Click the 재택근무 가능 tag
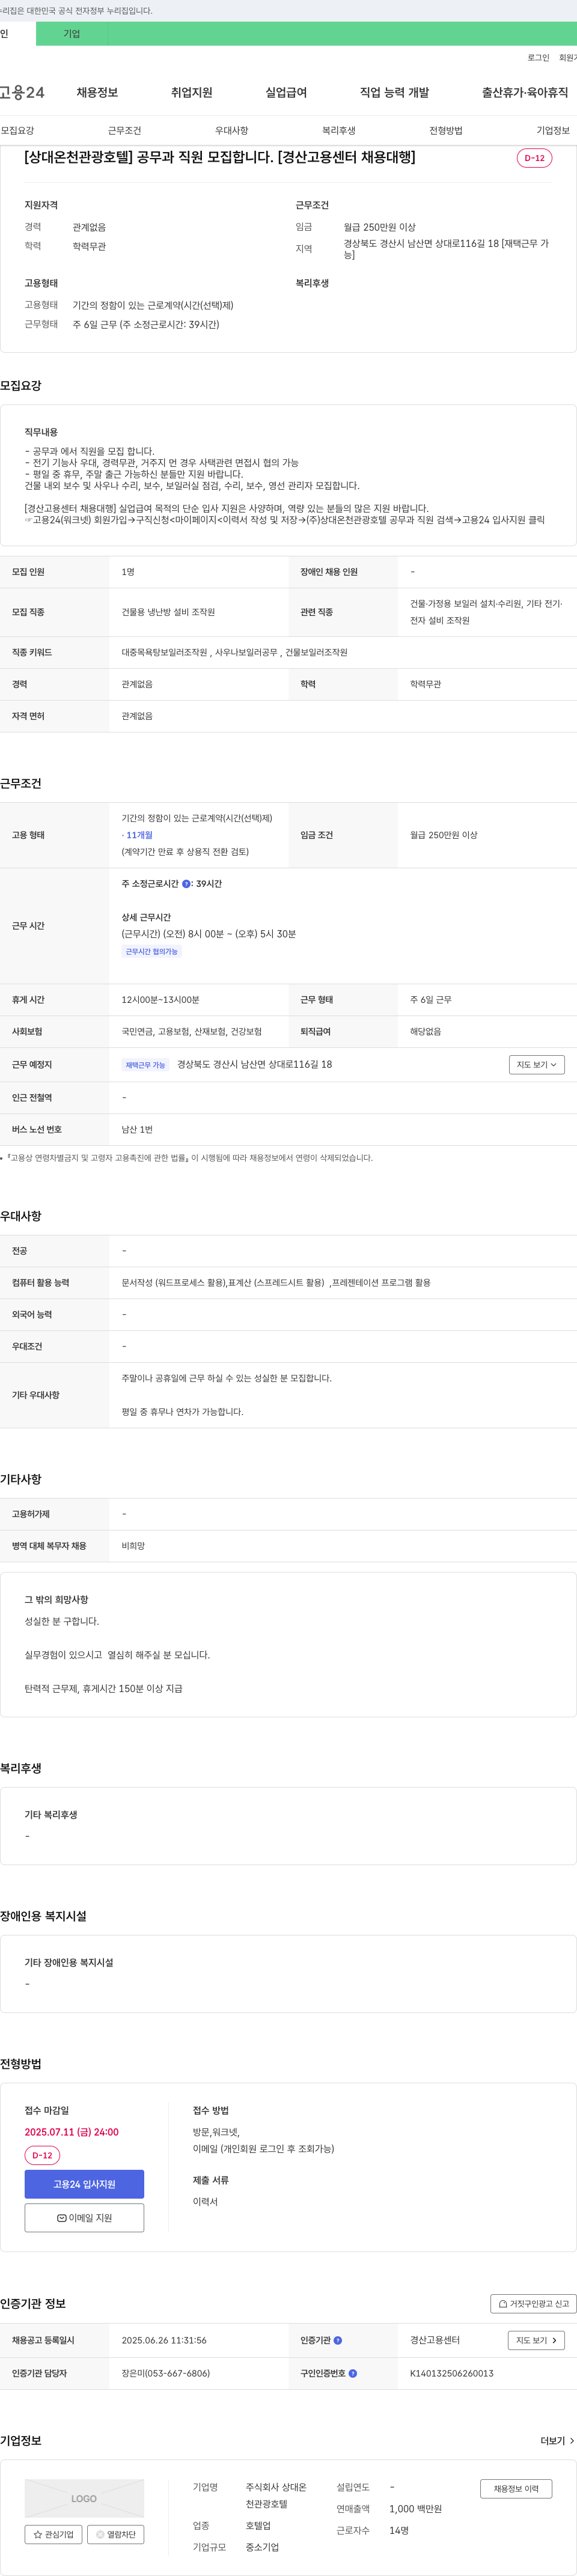The width and height of the screenshot is (577, 2576). (146, 1065)
